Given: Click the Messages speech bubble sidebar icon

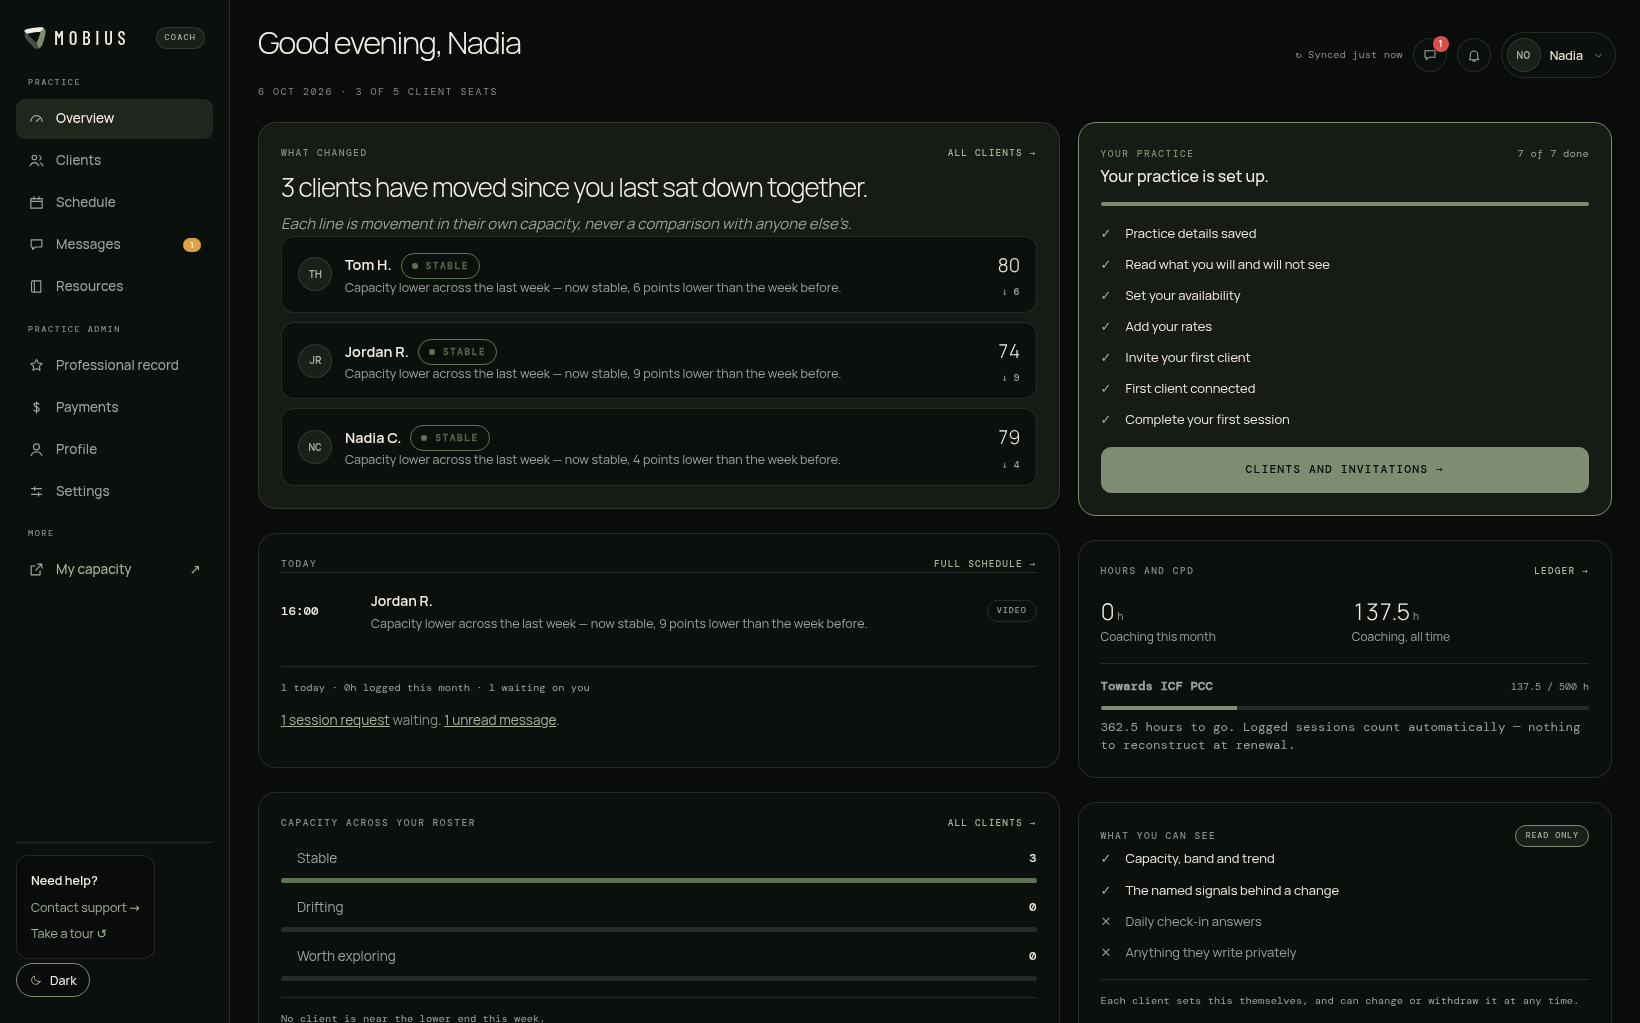Looking at the screenshot, I should tap(37, 245).
